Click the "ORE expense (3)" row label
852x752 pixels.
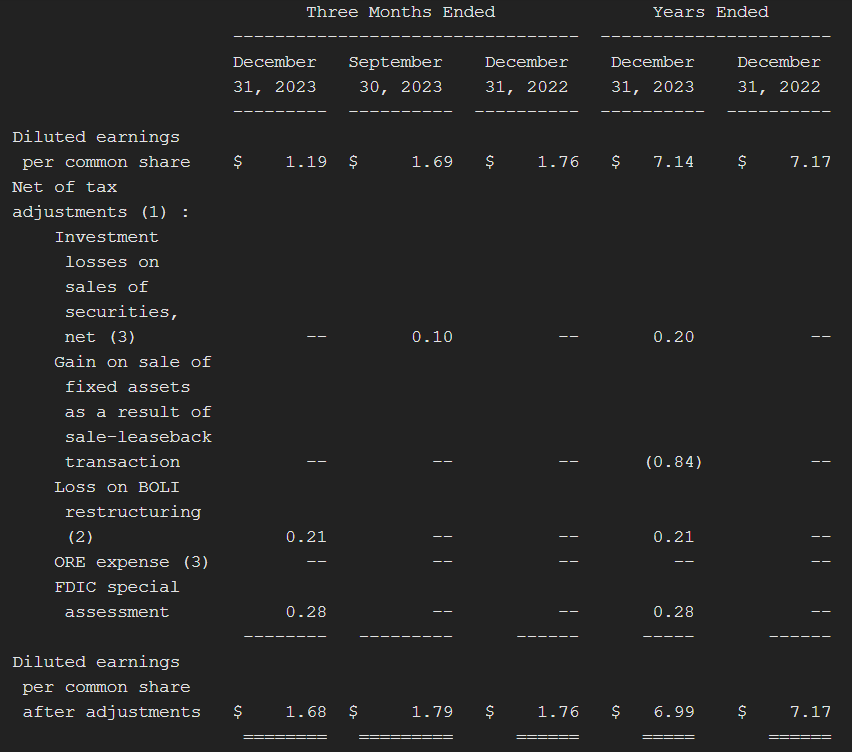[131, 562]
